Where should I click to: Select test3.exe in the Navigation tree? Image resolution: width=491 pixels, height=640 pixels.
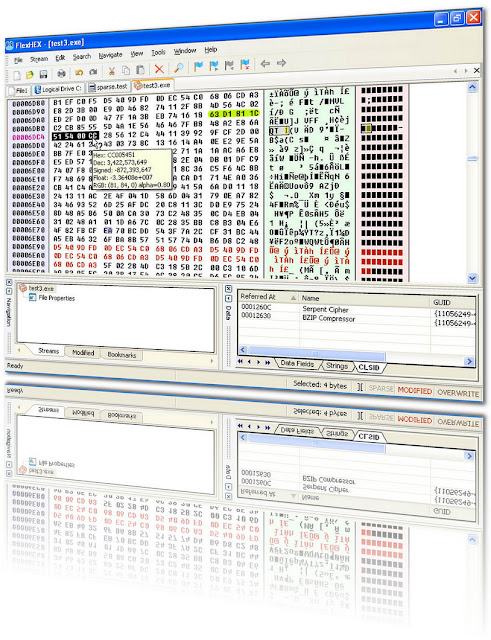click(37, 288)
